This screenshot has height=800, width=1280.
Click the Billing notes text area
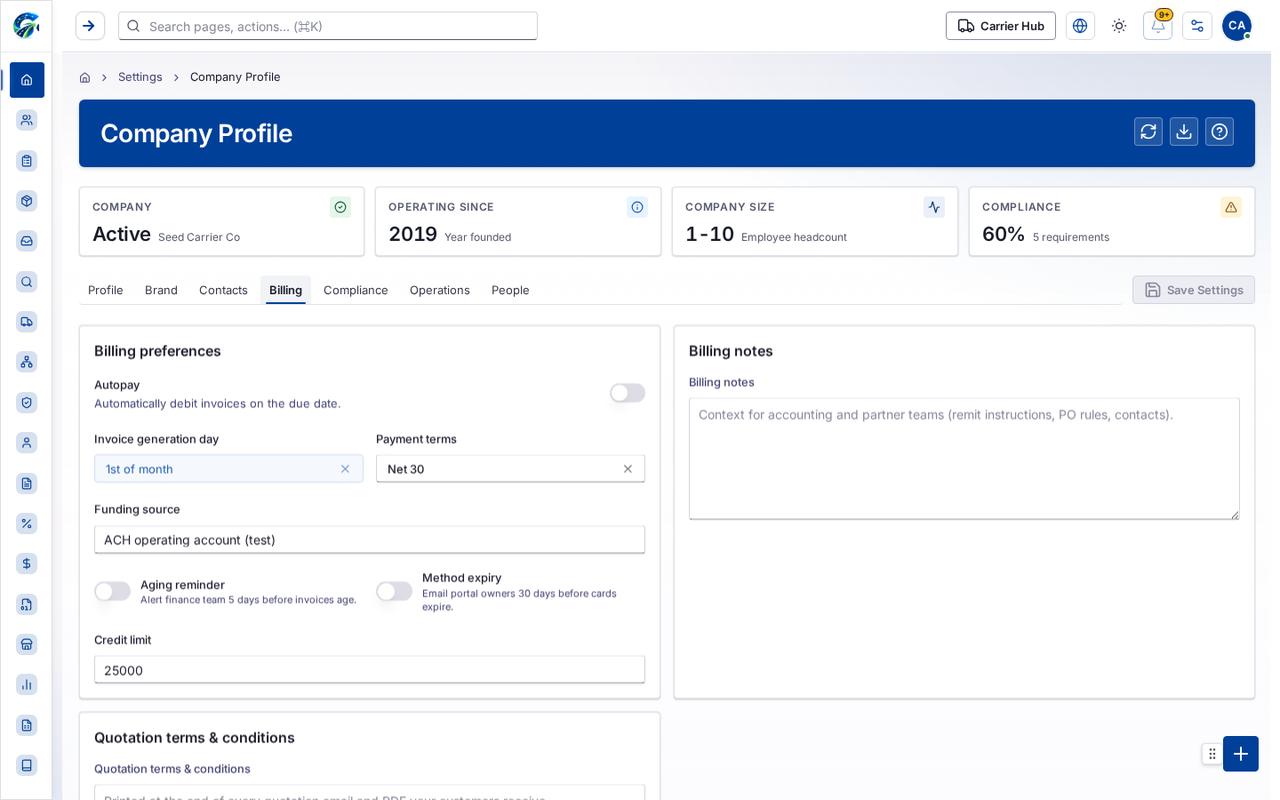pyautogui.click(x=964, y=459)
